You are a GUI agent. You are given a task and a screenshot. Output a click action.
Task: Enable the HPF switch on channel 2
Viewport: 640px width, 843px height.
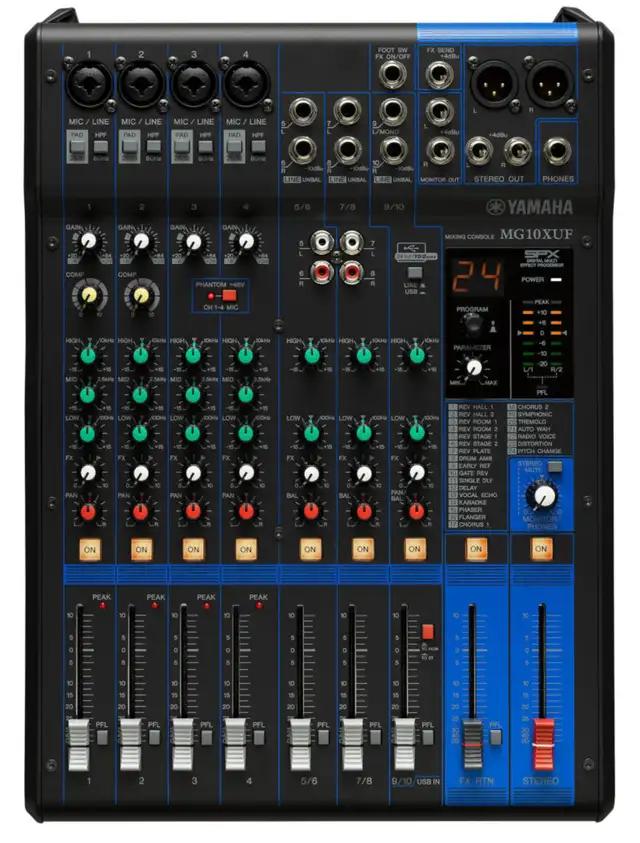[154, 146]
